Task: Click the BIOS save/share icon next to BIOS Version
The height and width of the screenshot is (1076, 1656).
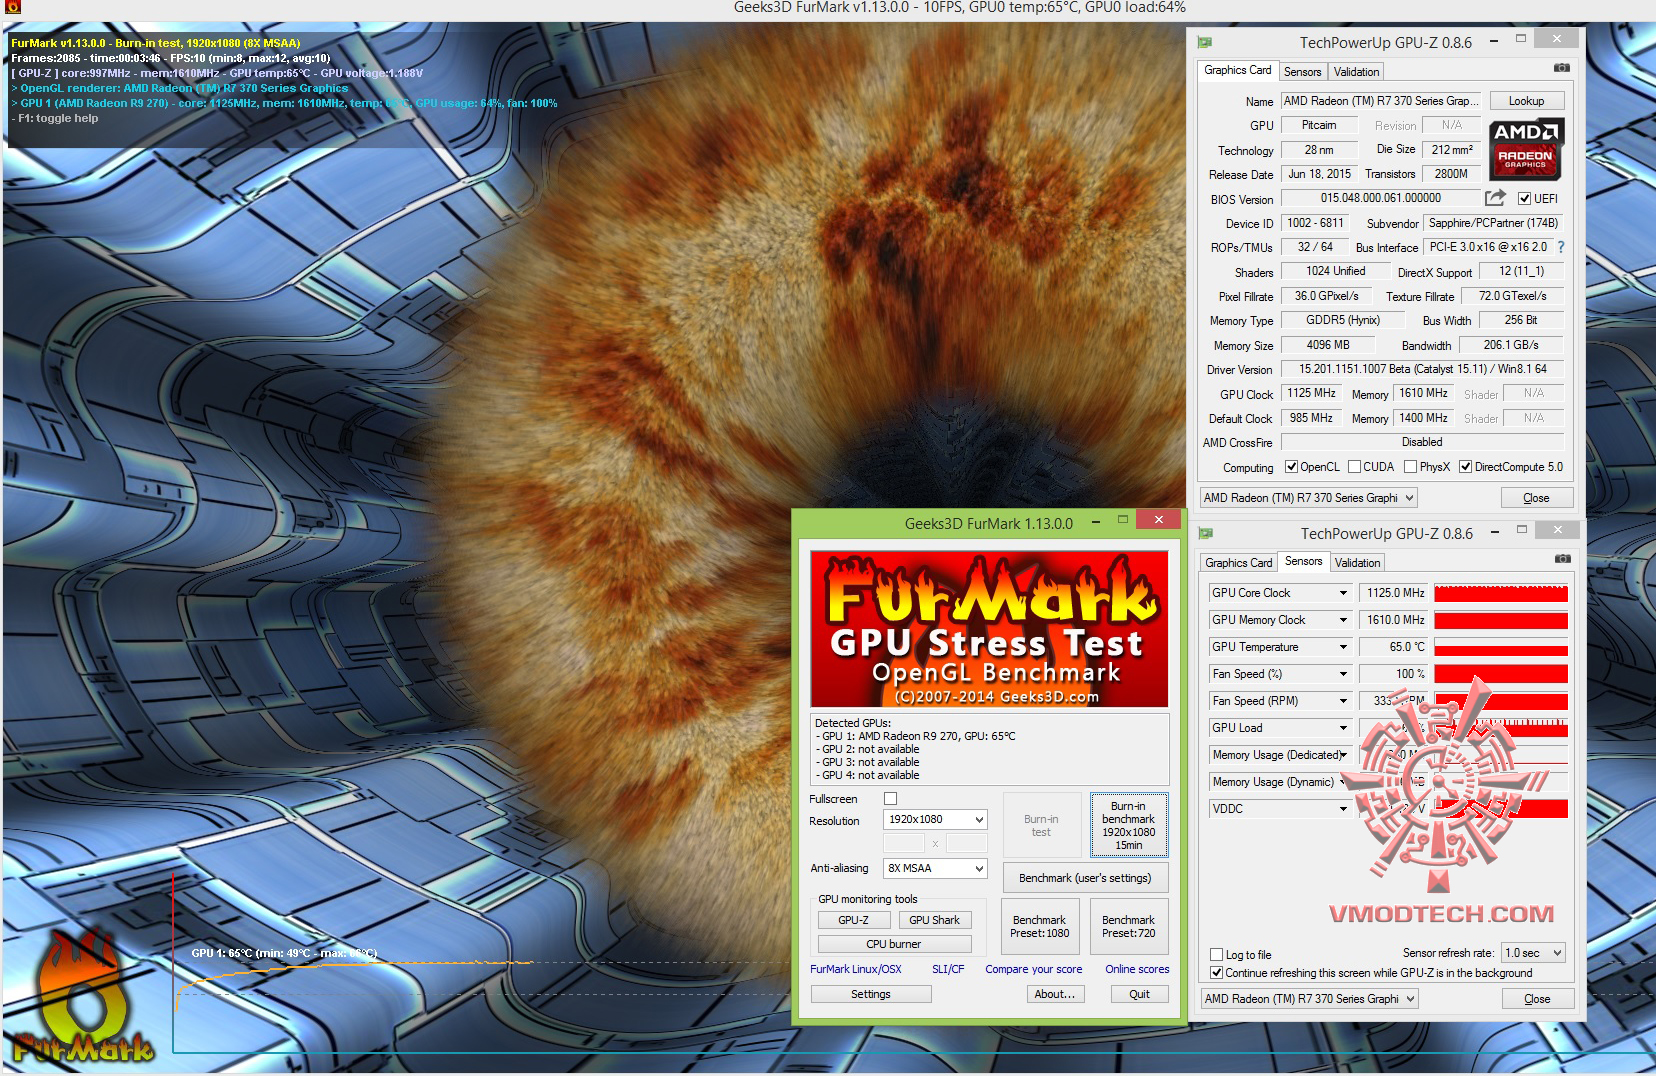Action: [x=1495, y=198]
